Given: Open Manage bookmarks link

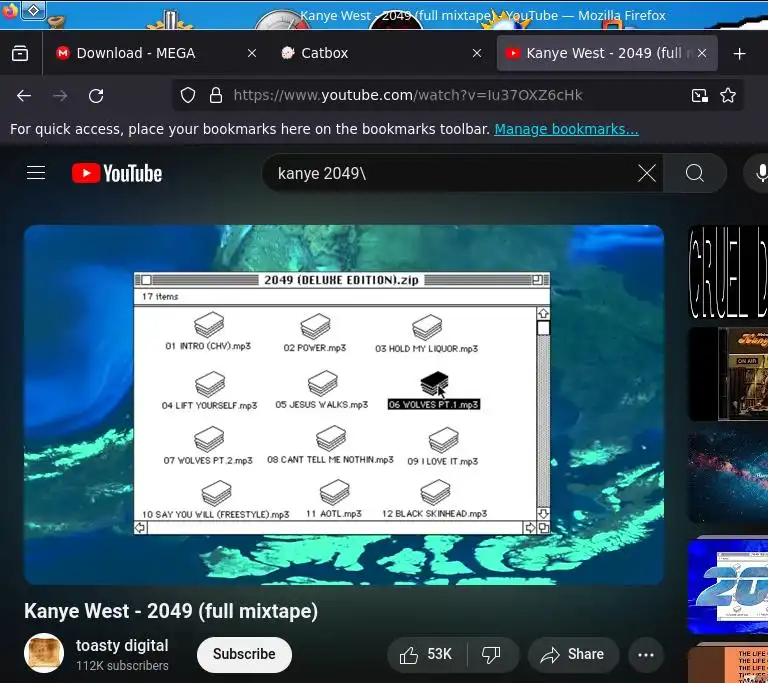Looking at the screenshot, I should click(566, 129).
